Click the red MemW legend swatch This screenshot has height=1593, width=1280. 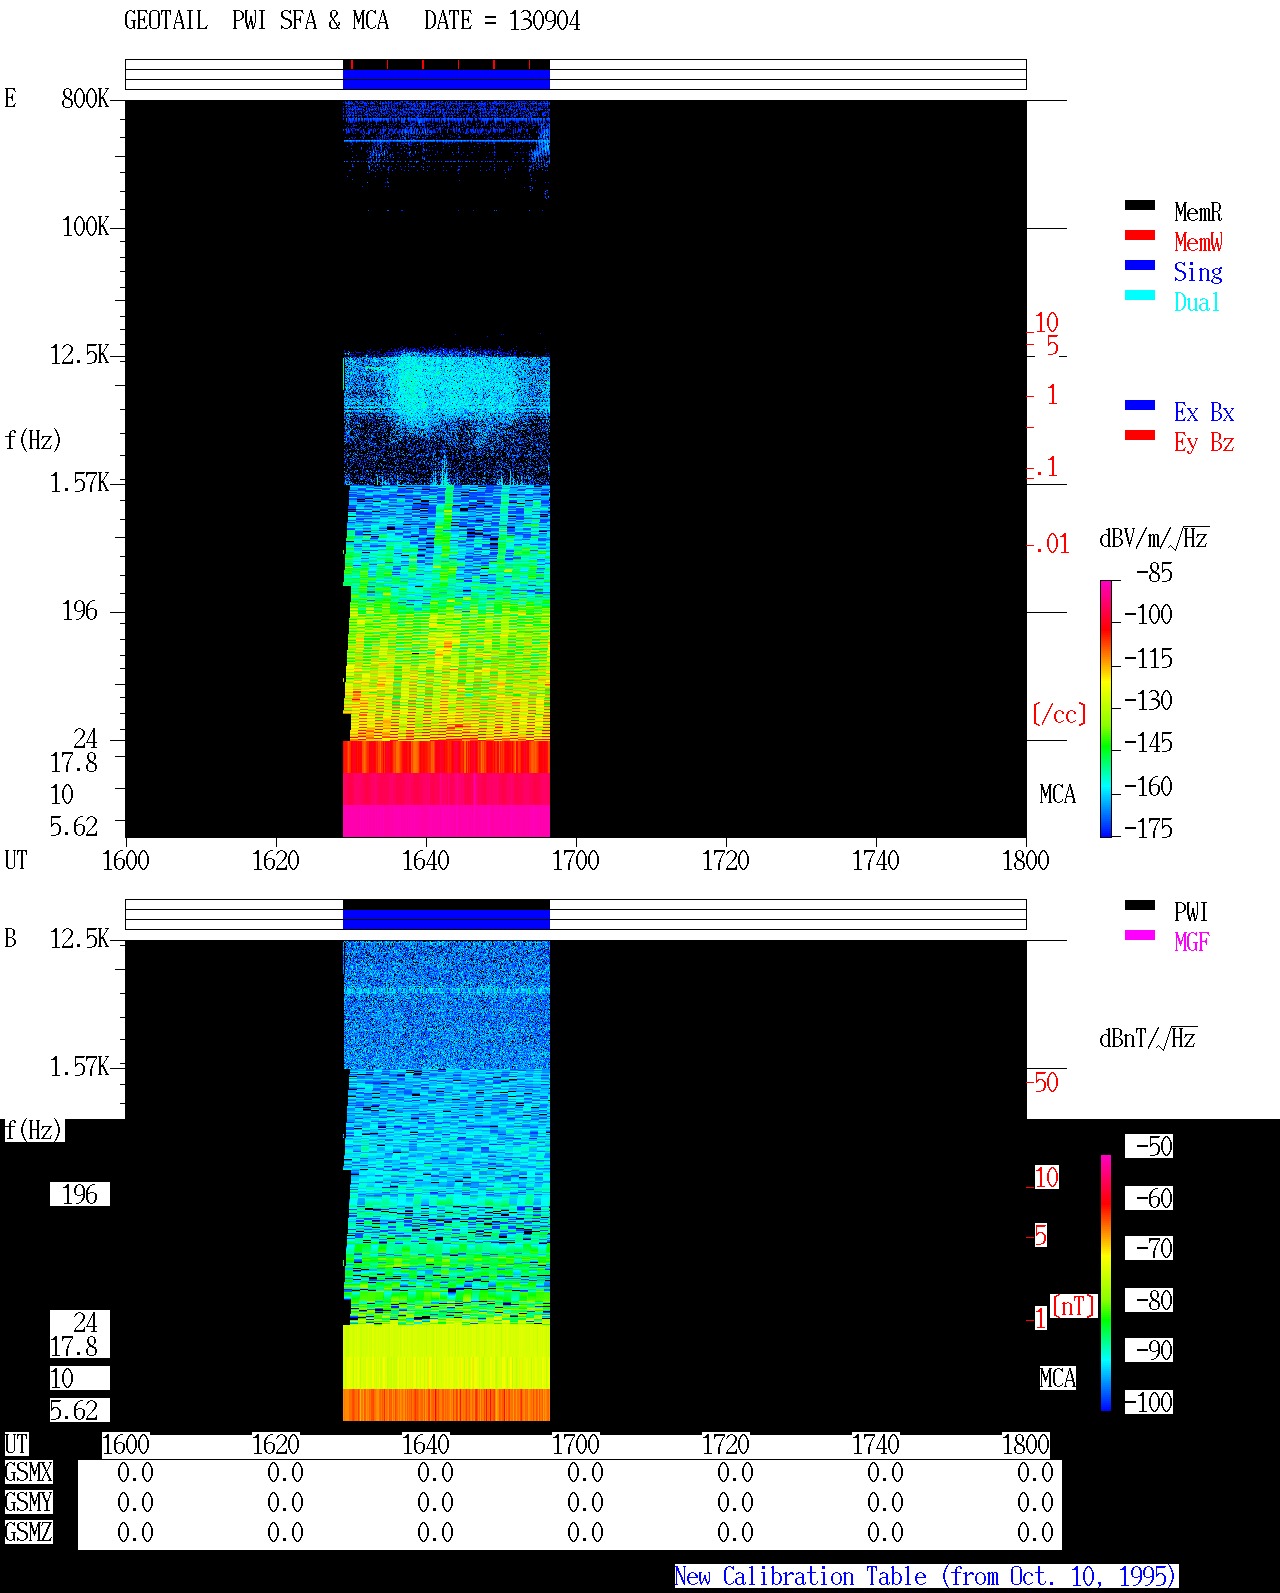[1140, 235]
